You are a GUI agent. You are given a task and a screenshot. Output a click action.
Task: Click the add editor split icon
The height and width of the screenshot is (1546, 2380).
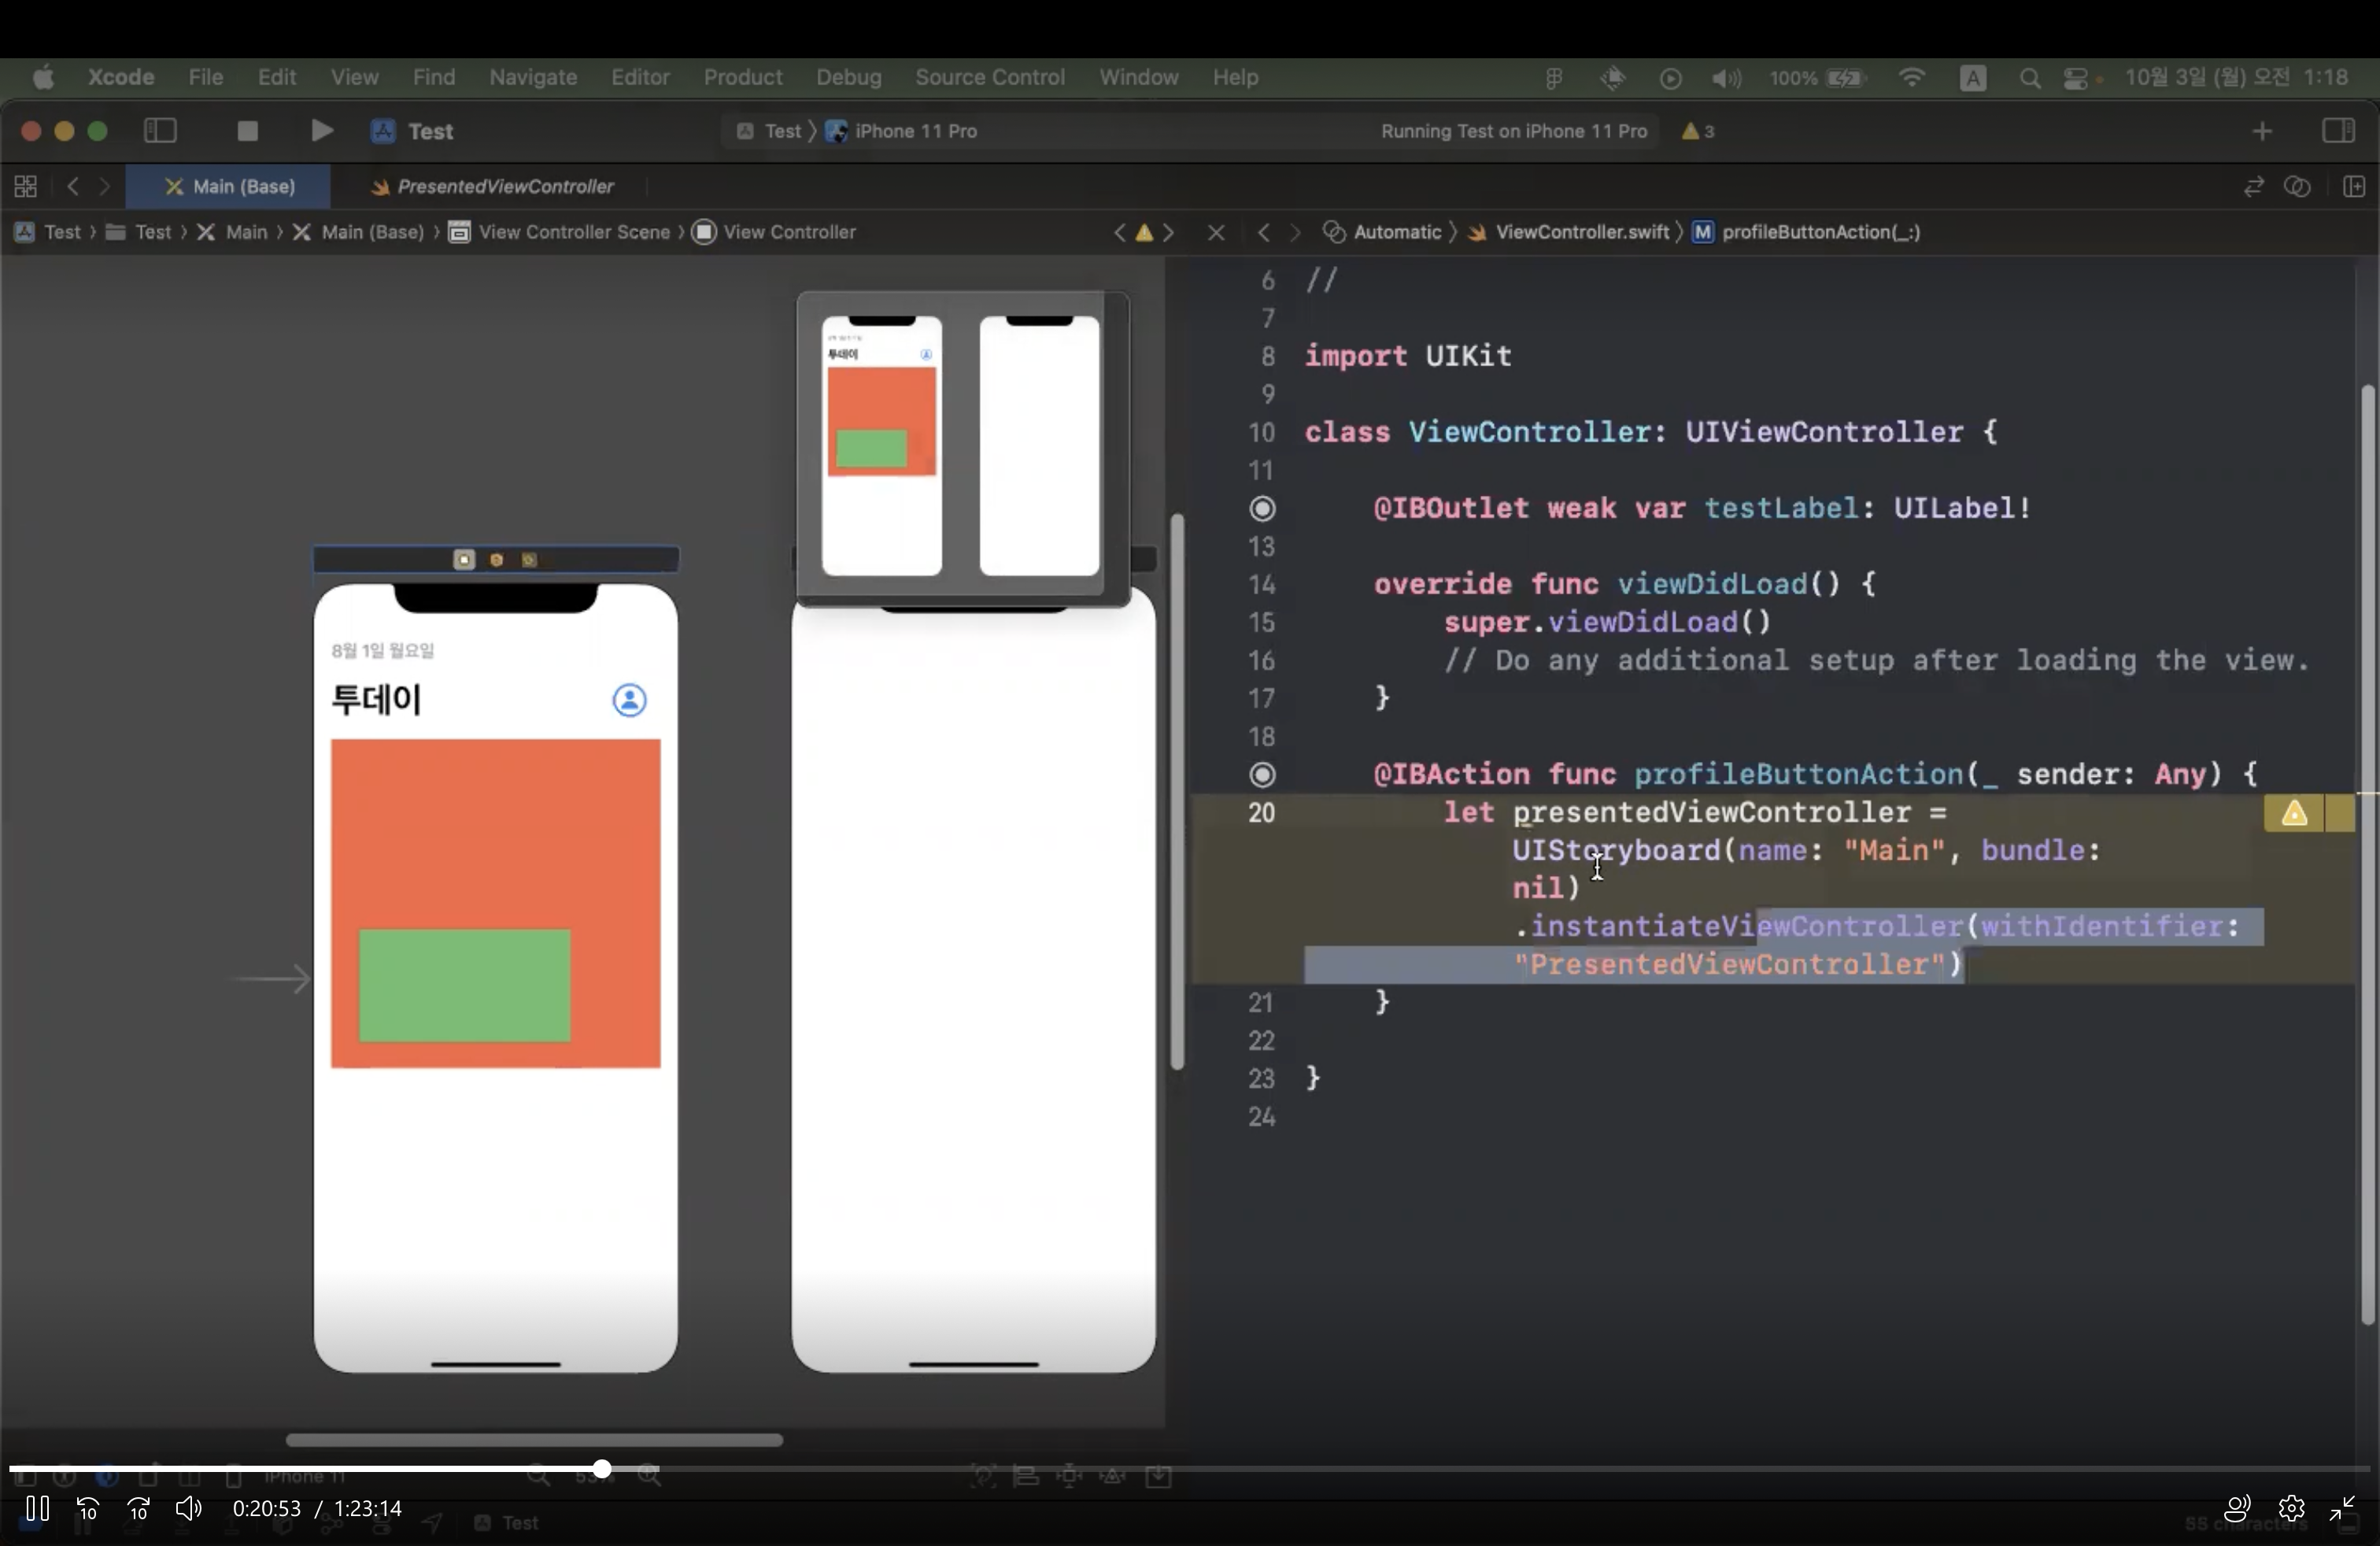click(x=2353, y=187)
